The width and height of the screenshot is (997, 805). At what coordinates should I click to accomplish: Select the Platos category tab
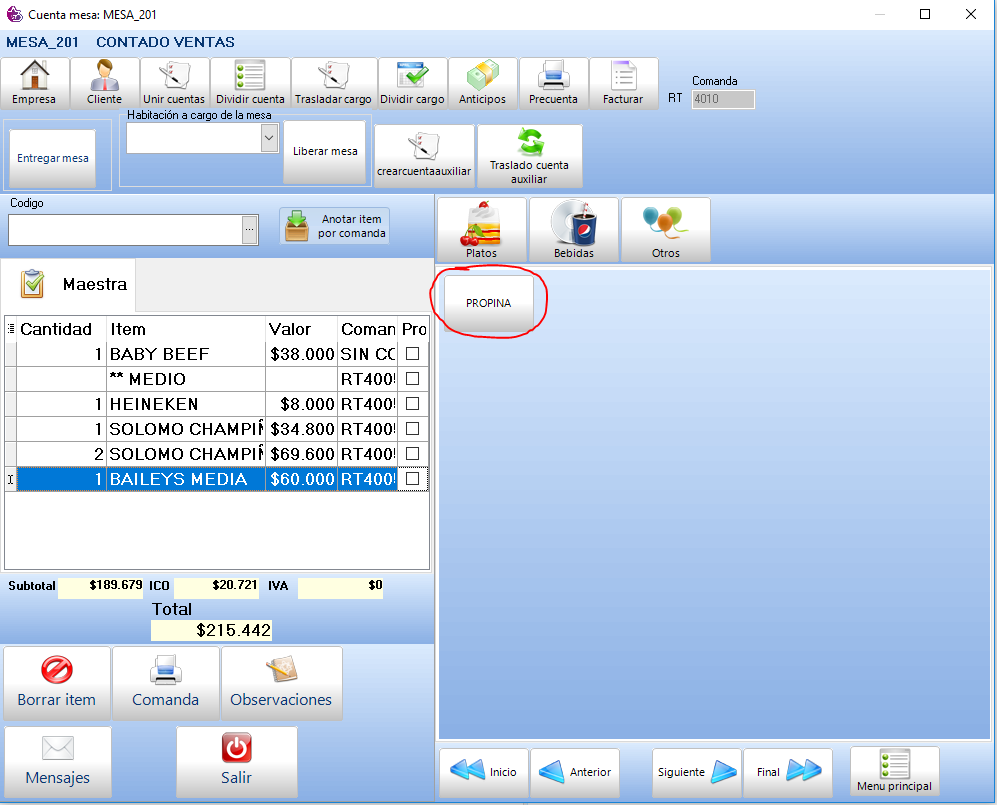481,230
